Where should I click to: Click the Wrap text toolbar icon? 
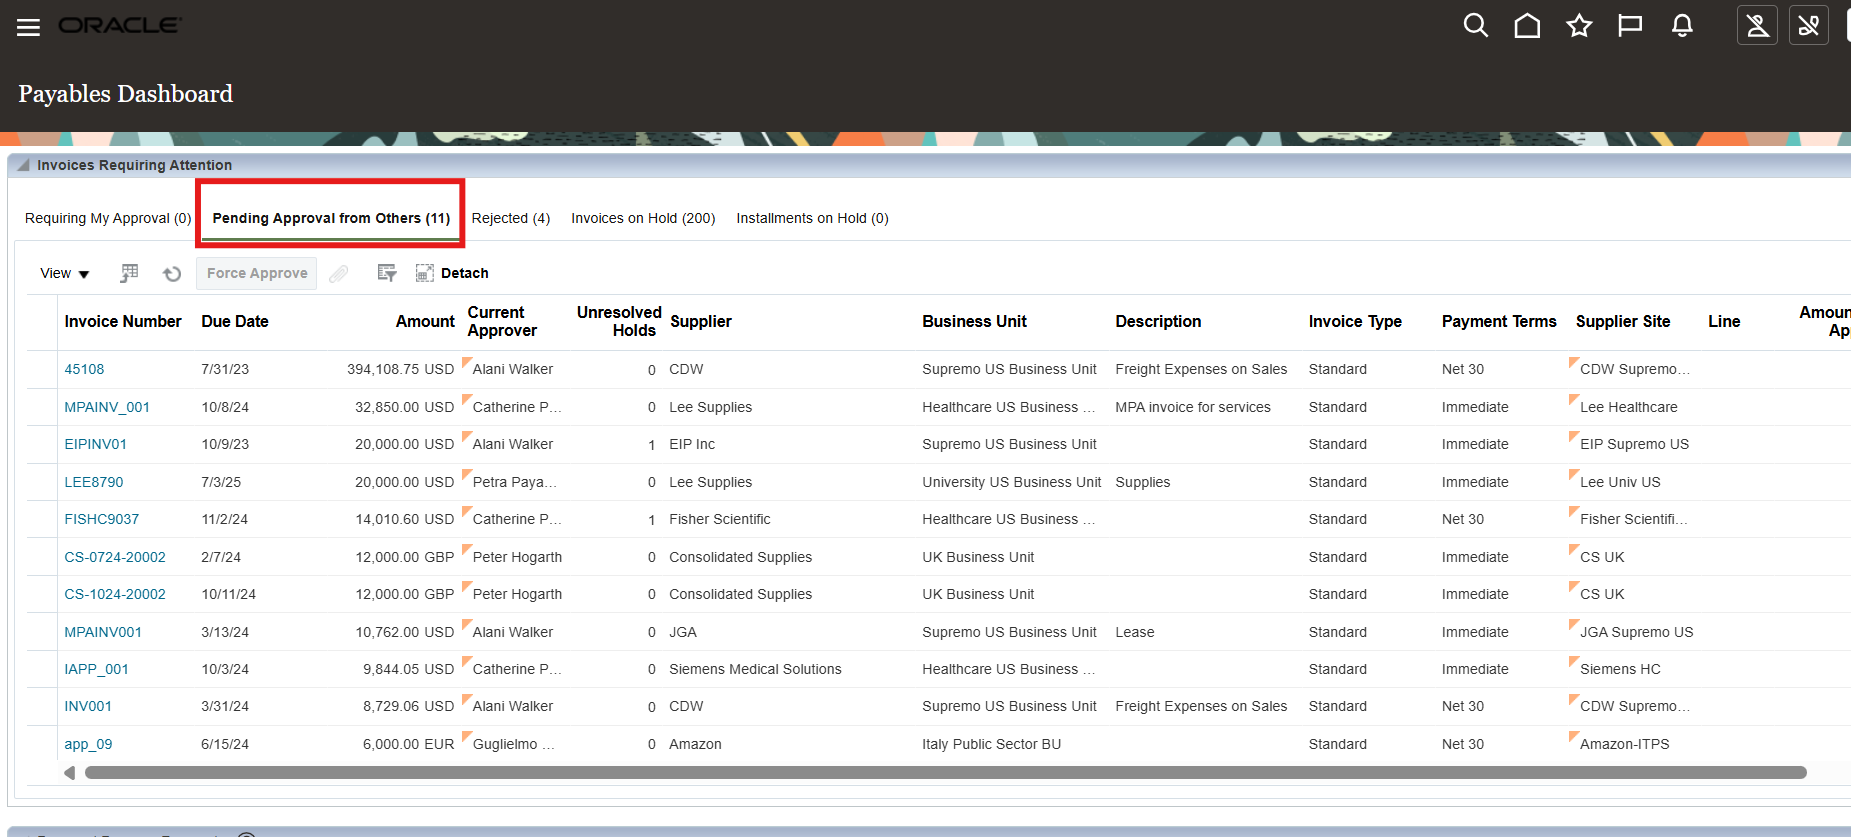point(387,273)
